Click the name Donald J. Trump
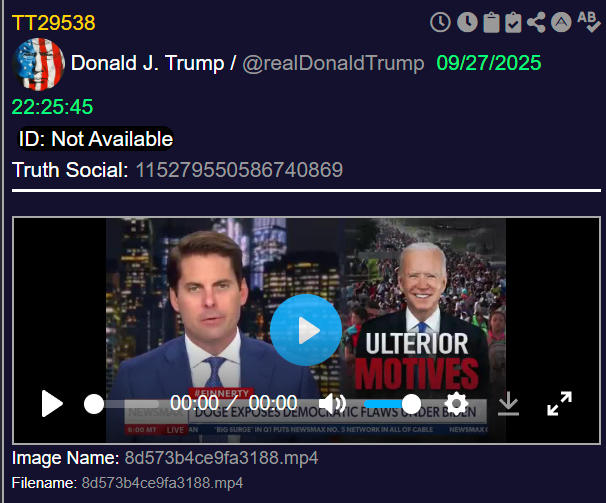 pos(148,63)
